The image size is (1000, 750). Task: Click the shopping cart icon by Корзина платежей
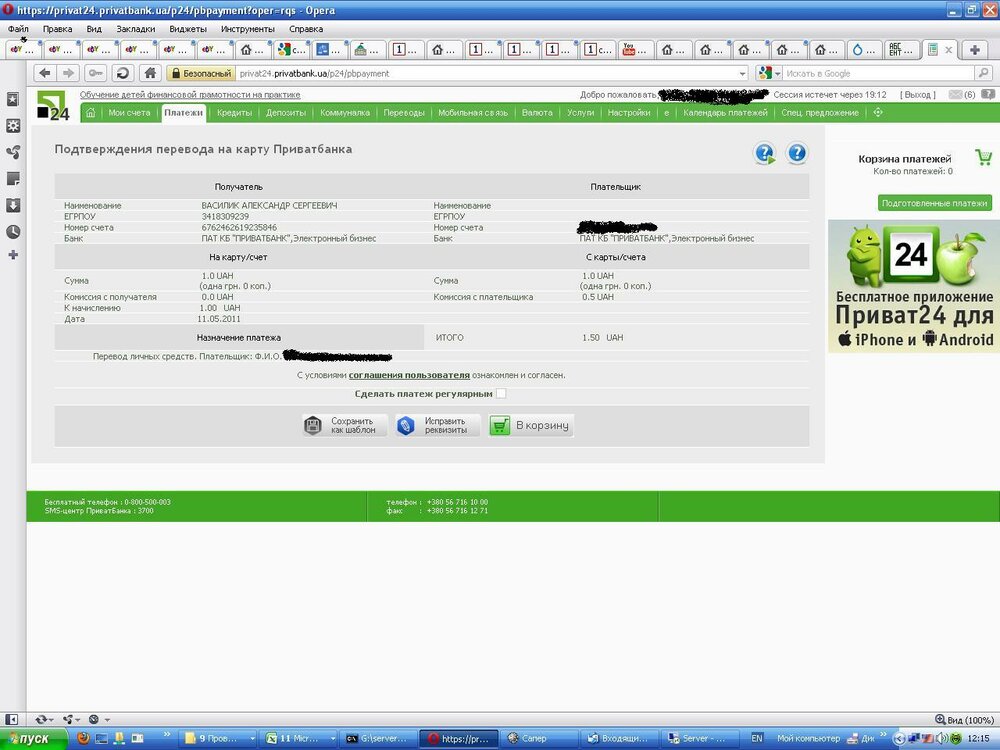pyautogui.click(x=983, y=158)
